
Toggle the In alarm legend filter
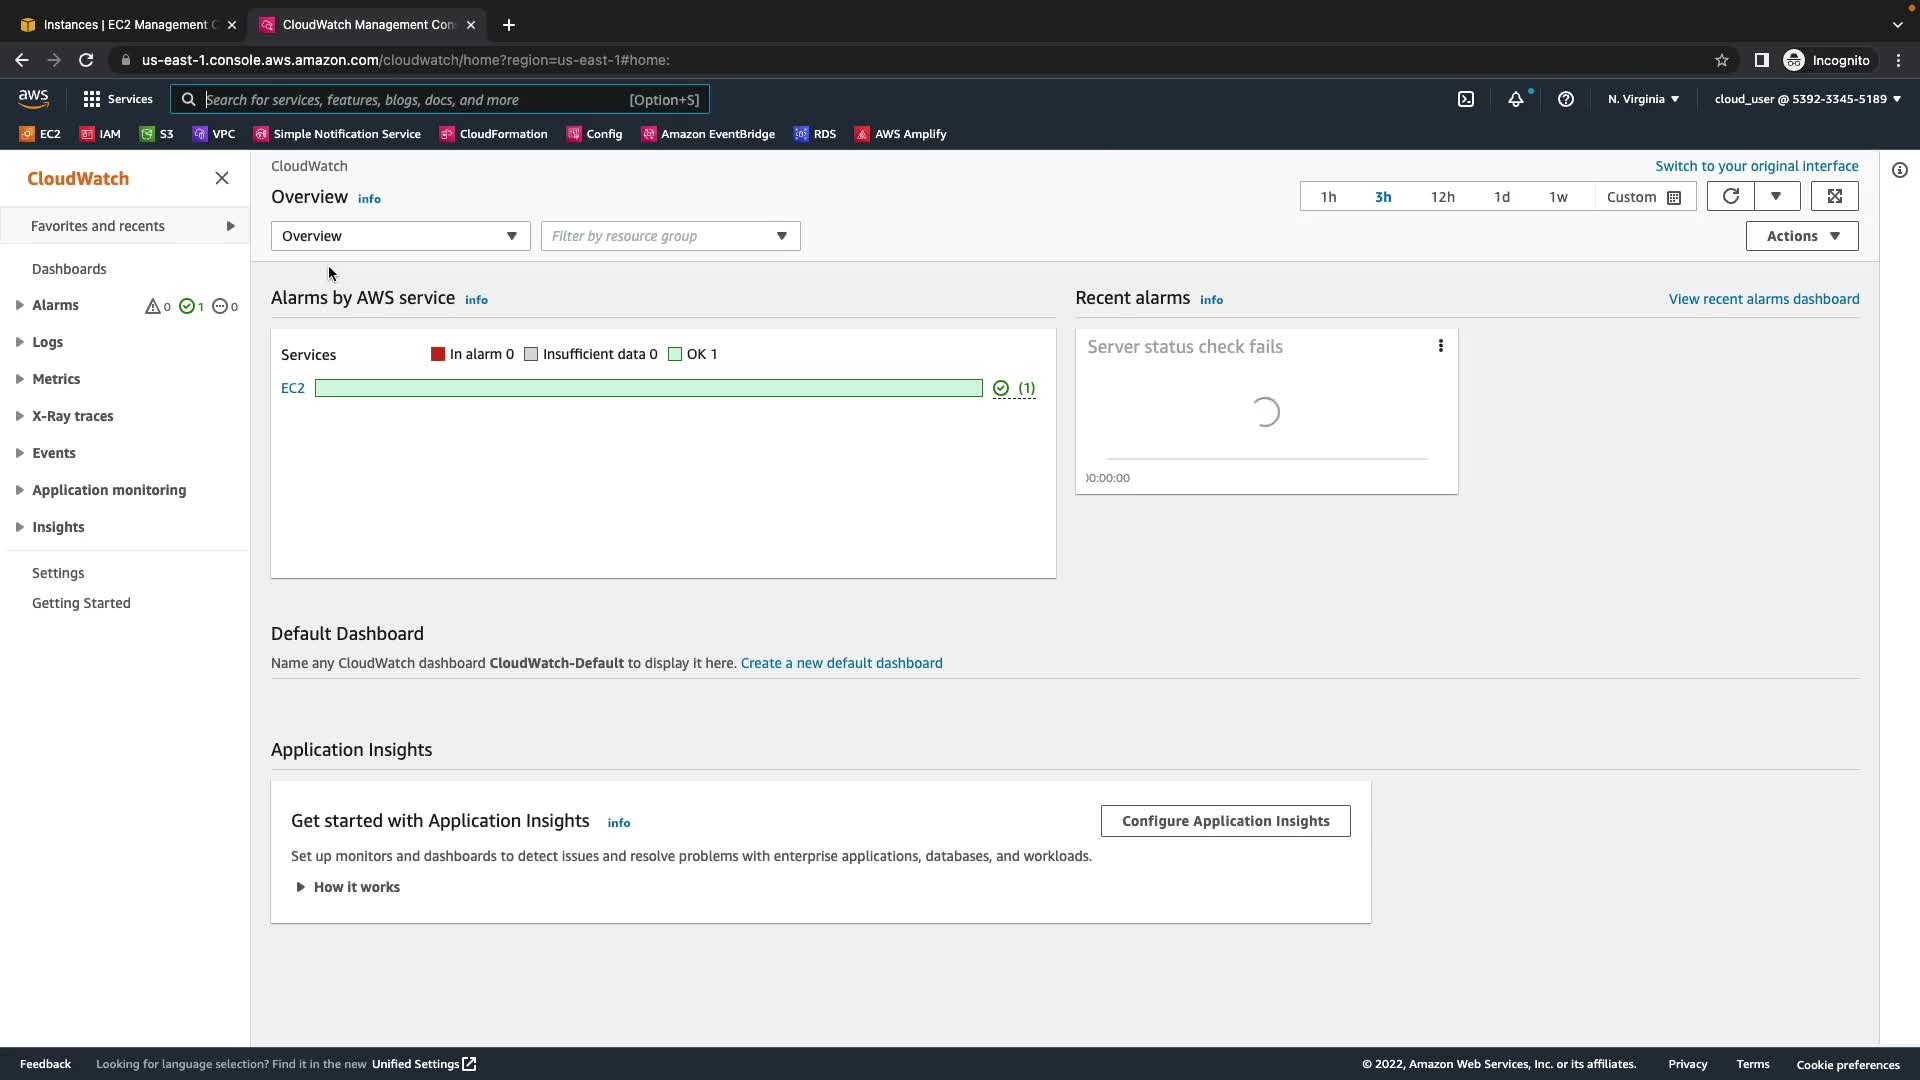pyautogui.click(x=472, y=354)
